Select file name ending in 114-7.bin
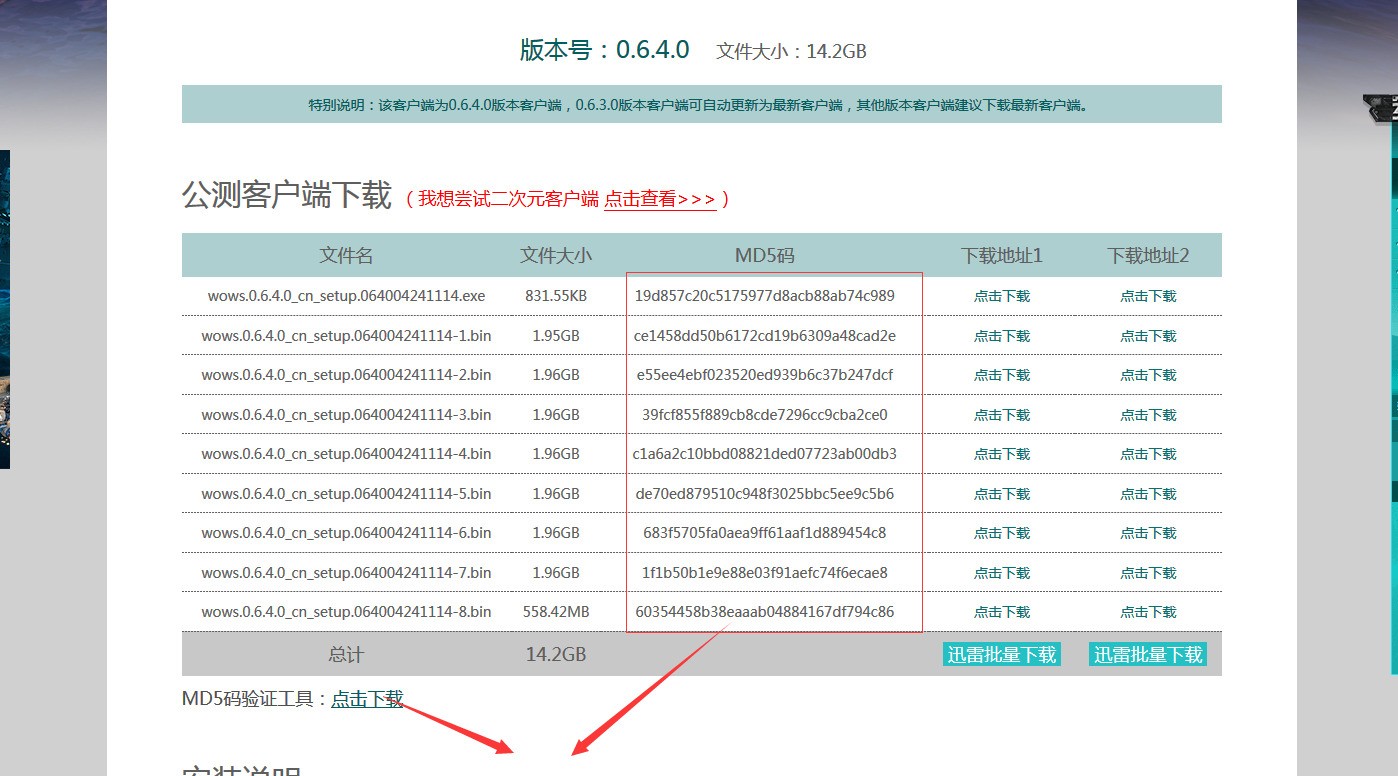The height and width of the screenshot is (776, 1398). coord(346,573)
